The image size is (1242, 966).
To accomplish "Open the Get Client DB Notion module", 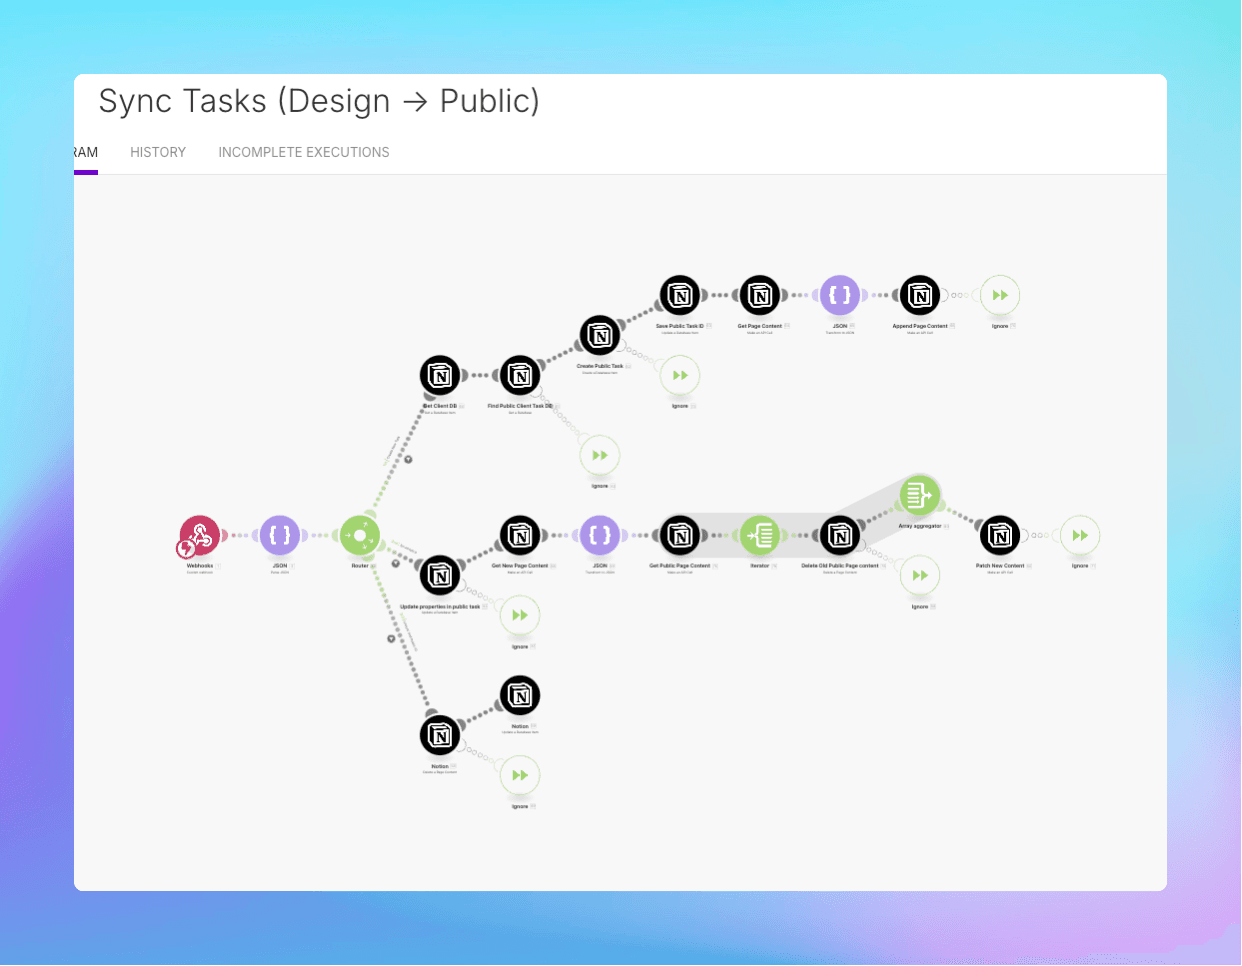I will tap(440, 375).
